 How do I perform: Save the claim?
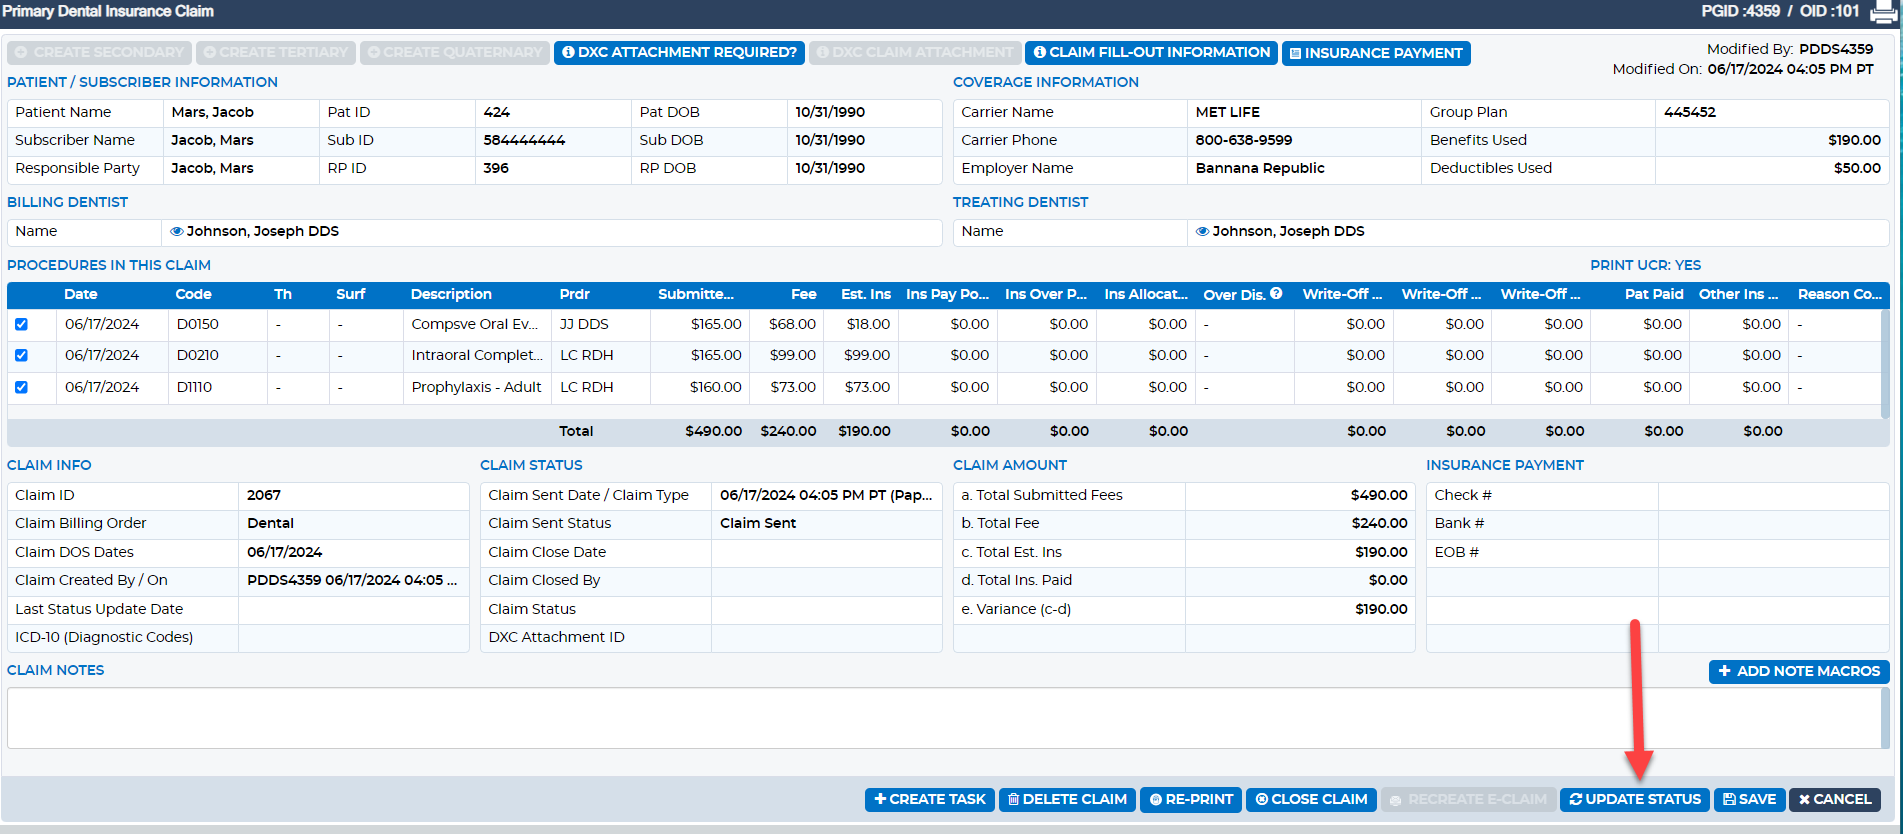point(1749,799)
